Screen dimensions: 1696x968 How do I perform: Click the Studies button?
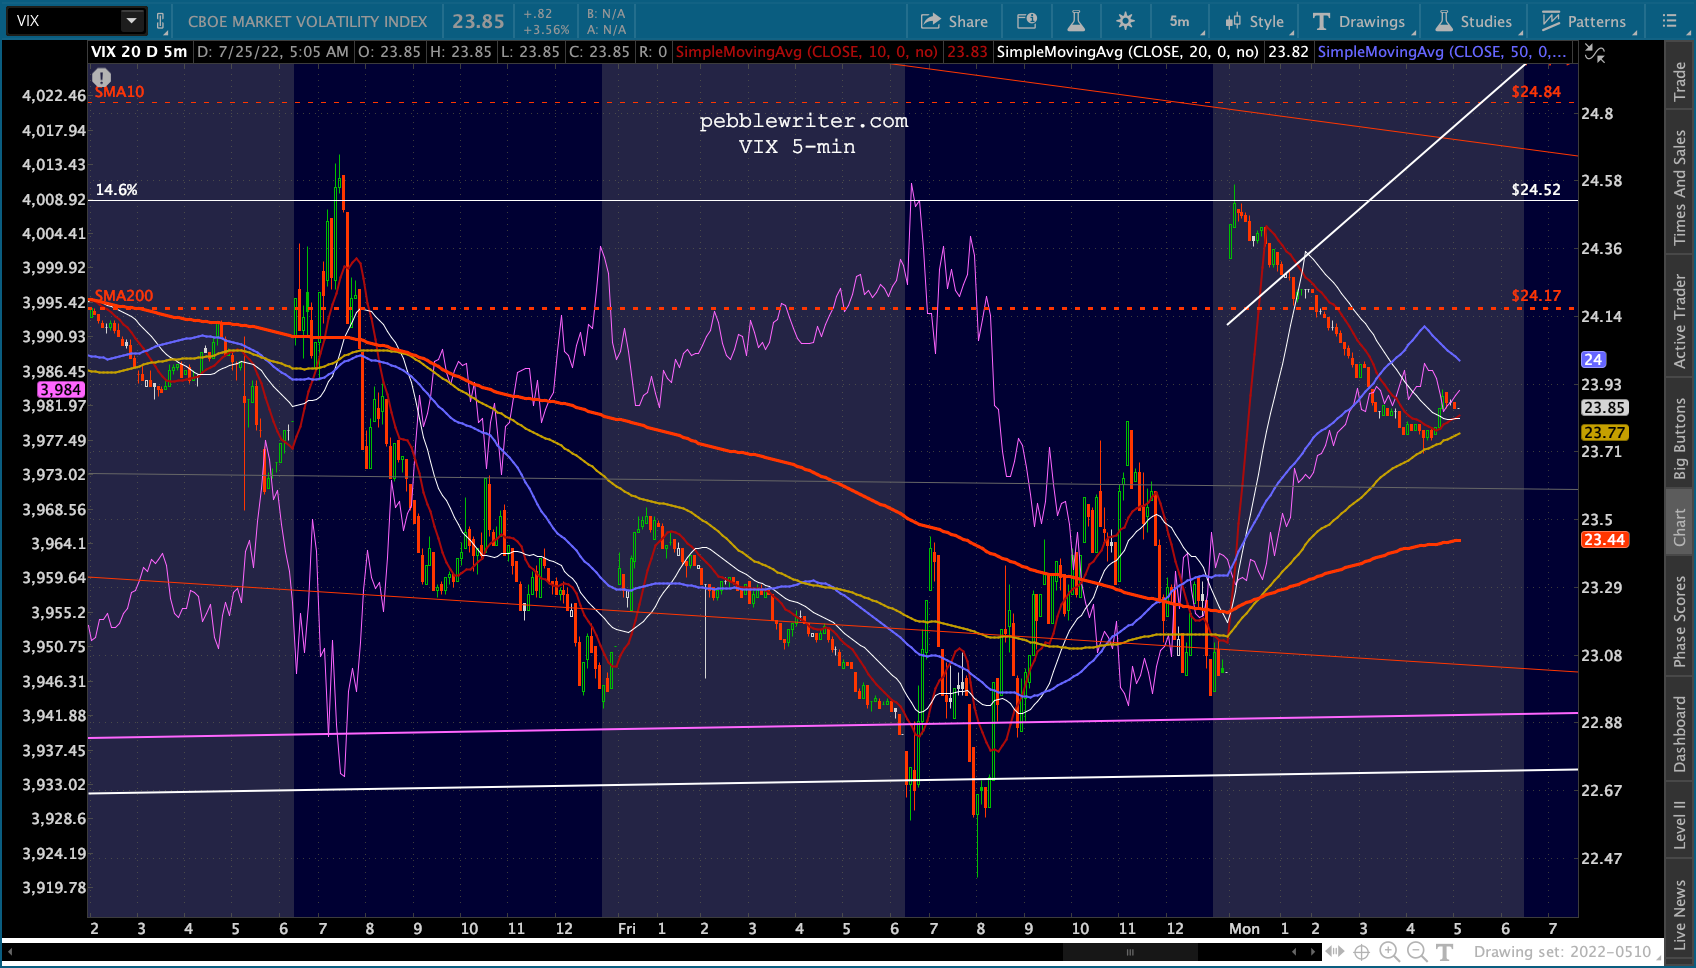coord(1474,21)
